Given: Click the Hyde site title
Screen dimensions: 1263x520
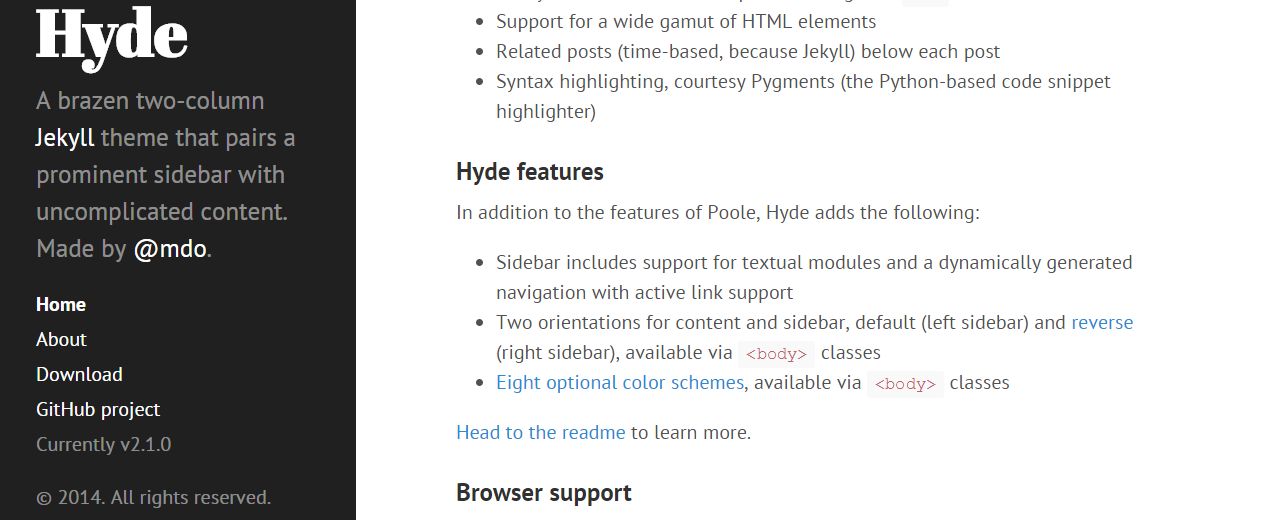Looking at the screenshot, I should click(x=112, y=38).
